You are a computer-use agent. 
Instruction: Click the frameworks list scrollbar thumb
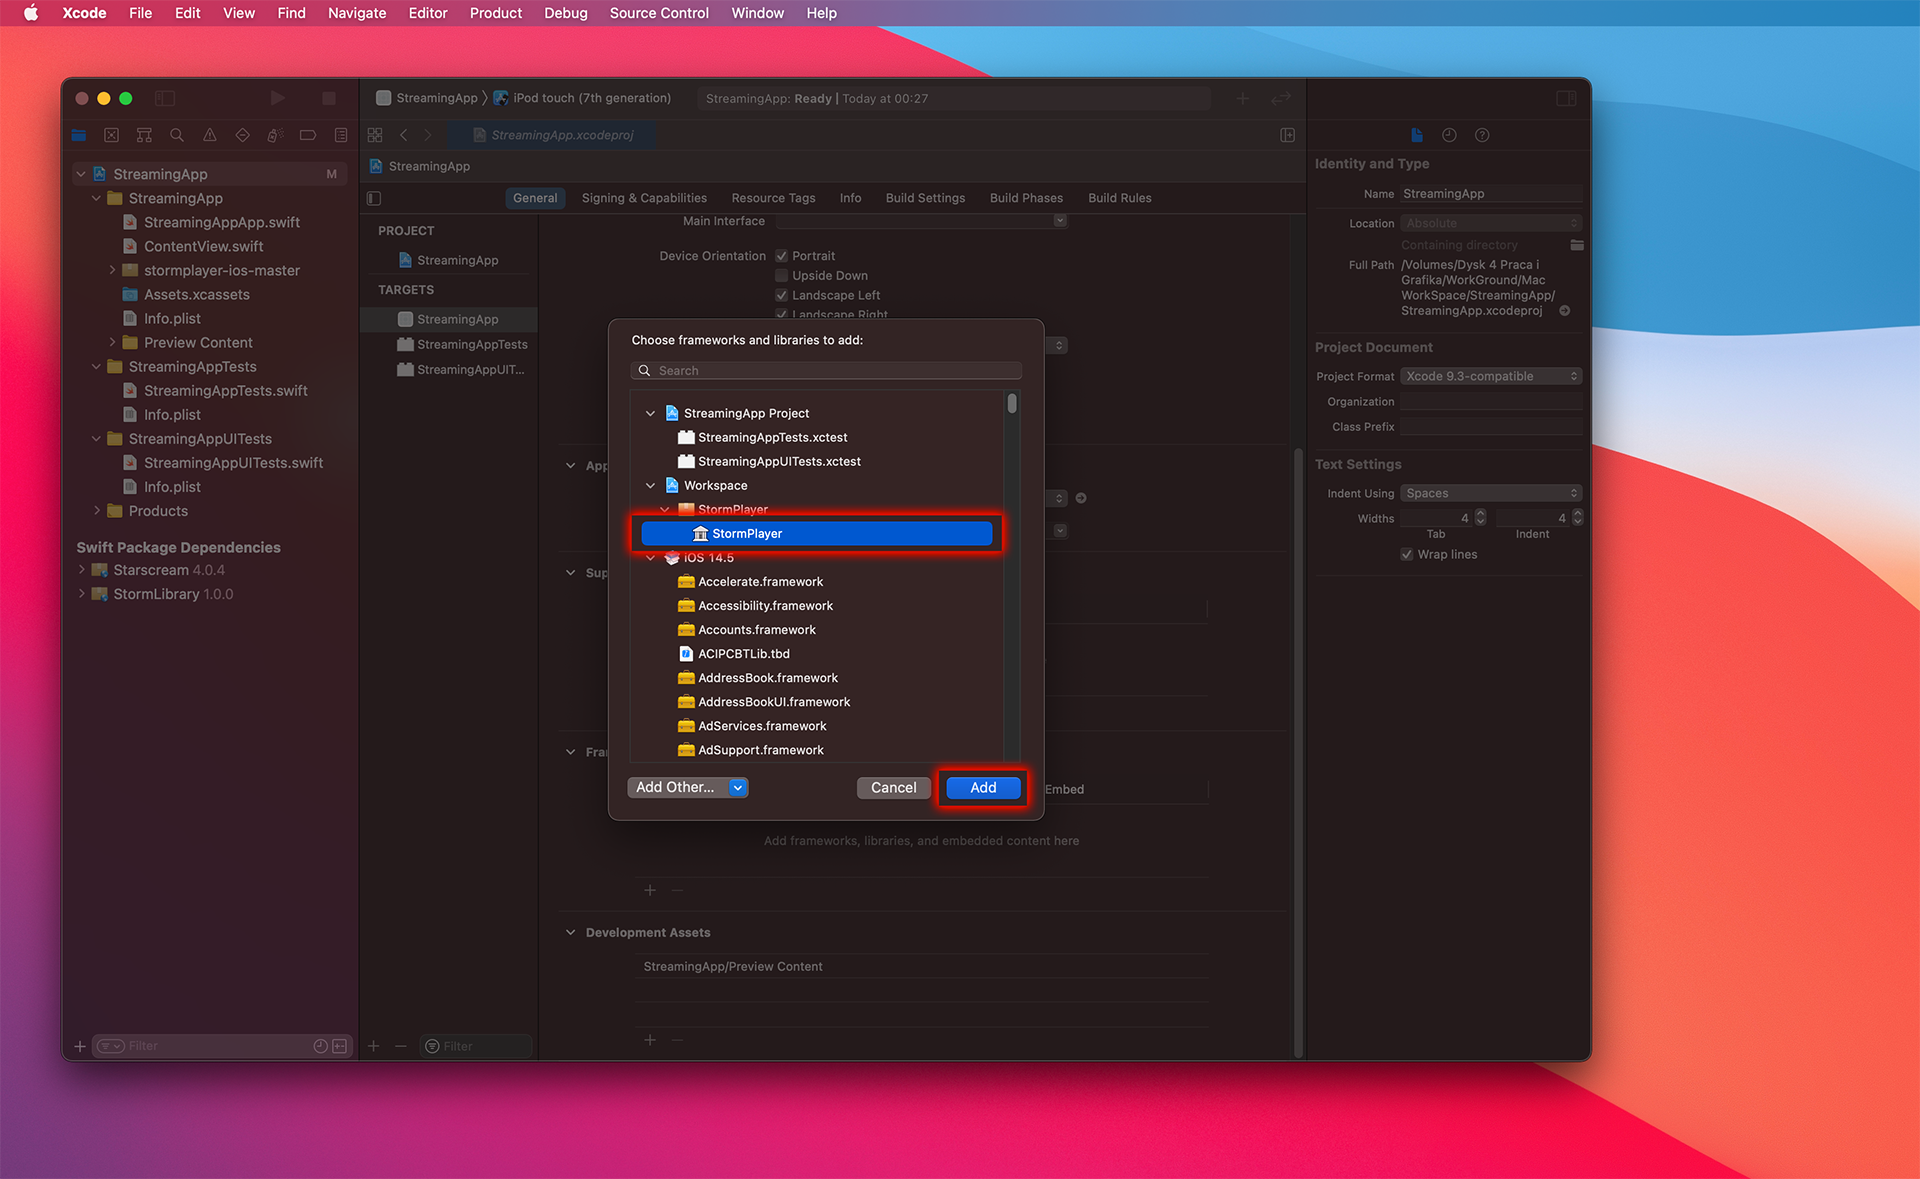(1012, 404)
